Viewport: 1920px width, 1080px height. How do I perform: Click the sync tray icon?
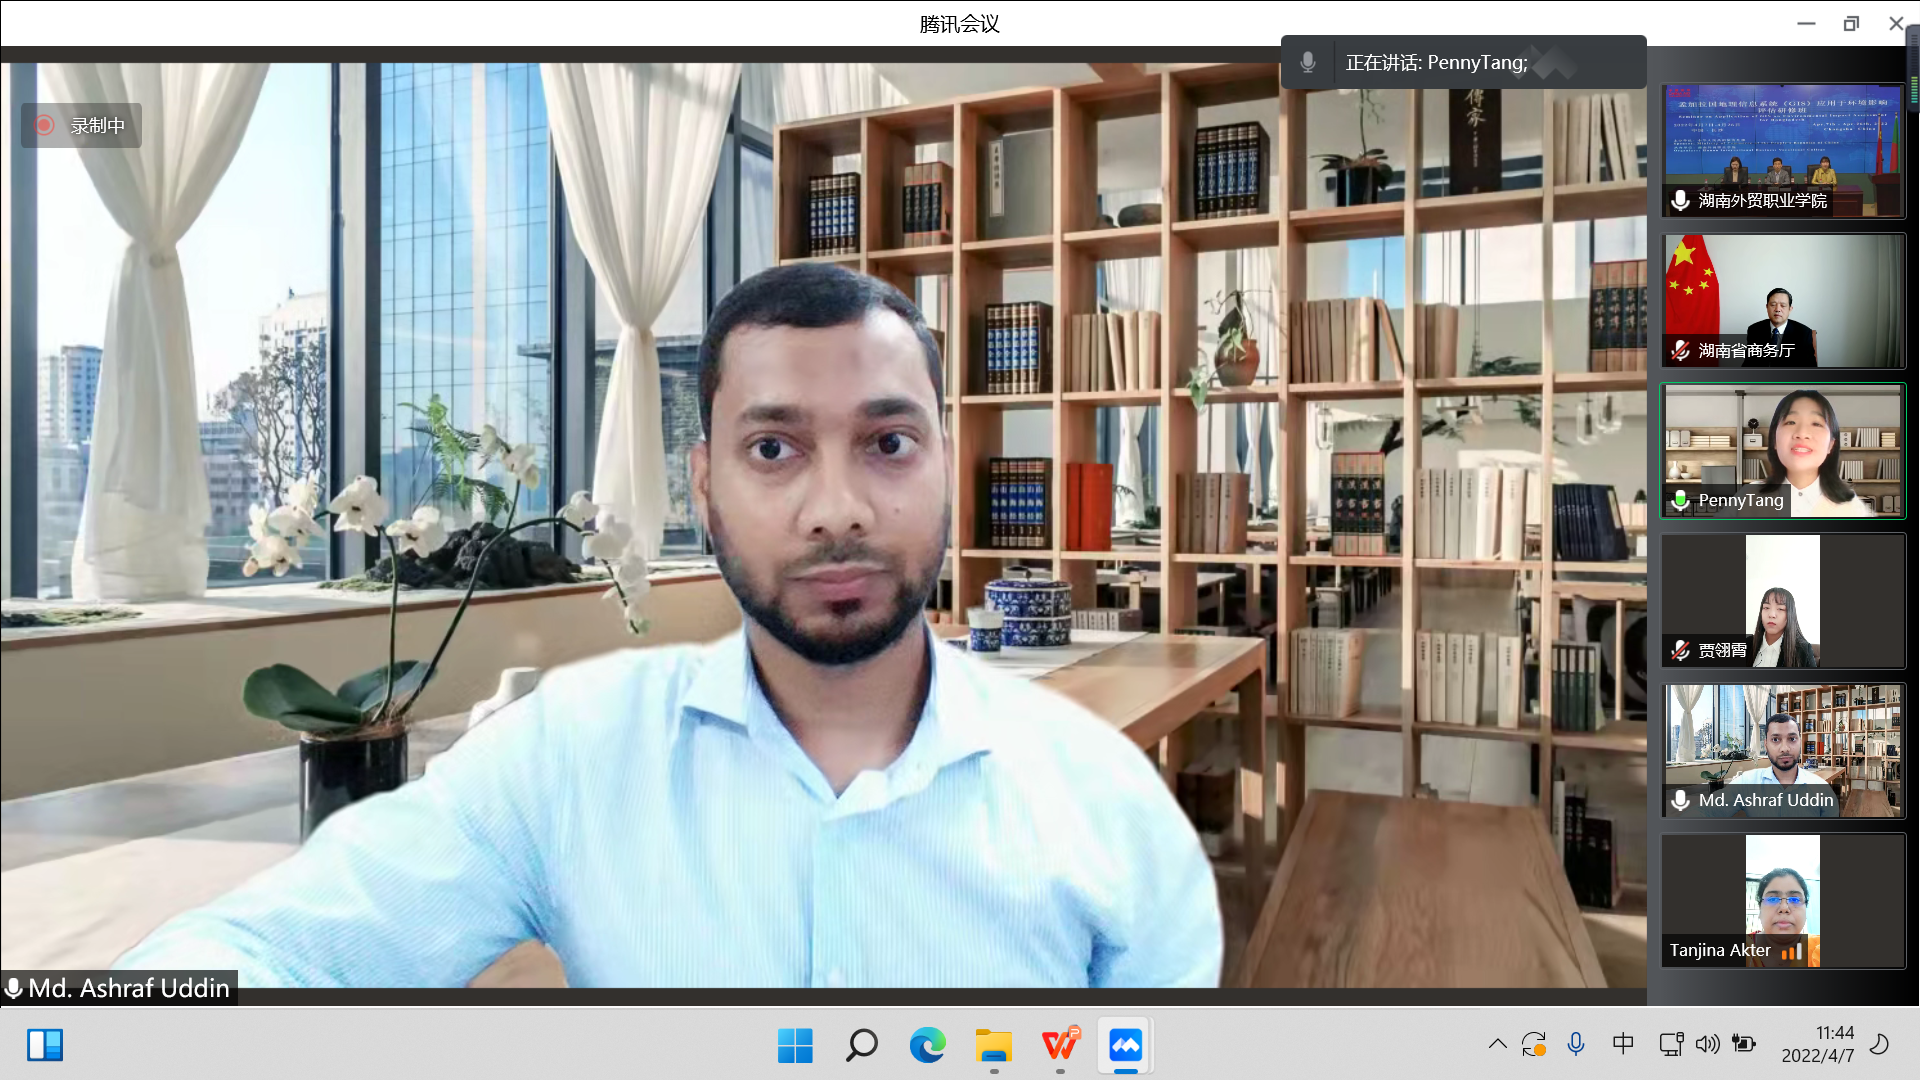click(1534, 1044)
